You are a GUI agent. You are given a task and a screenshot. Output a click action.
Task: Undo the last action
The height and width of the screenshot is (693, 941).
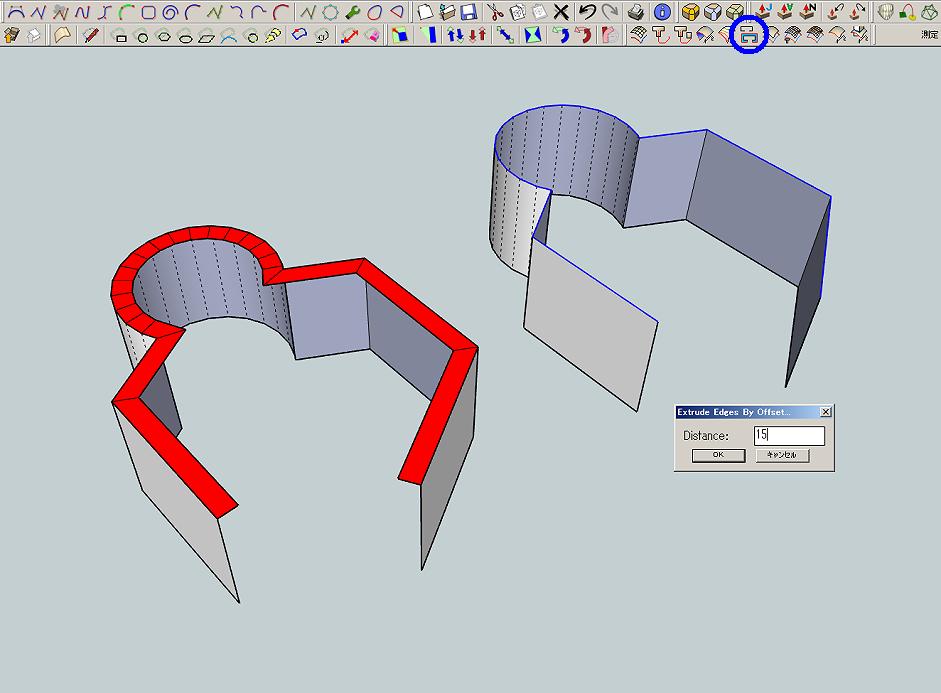(x=588, y=11)
